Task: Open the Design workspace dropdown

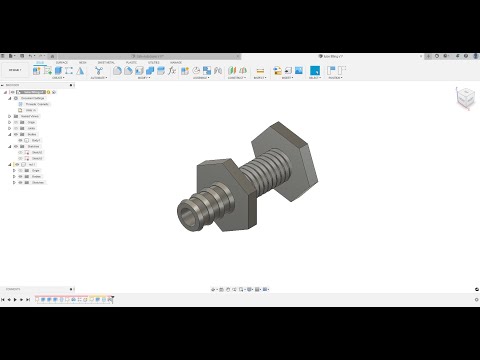Action: click(x=15, y=70)
